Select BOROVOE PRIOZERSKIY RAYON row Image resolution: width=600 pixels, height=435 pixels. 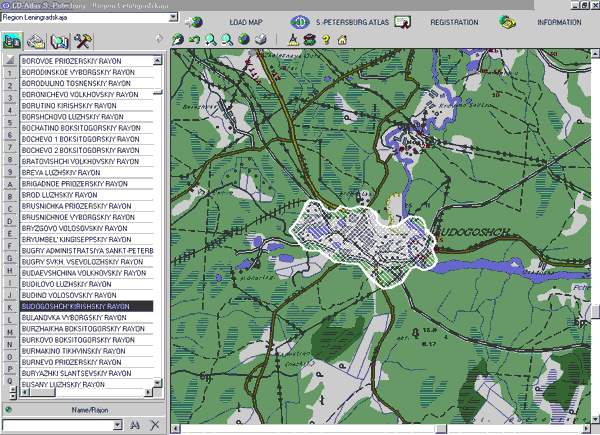(x=86, y=61)
